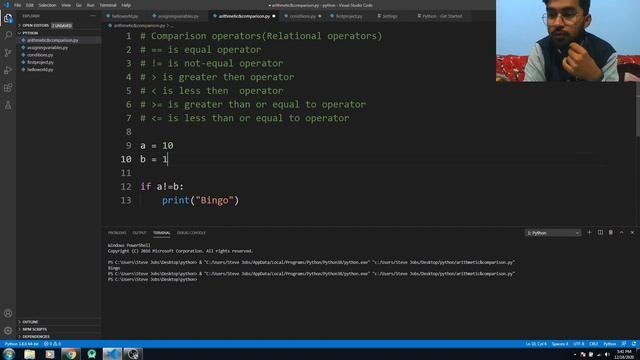
Task: Open arithmeticbcomparison.py in explorer tree
Action: [53, 40]
